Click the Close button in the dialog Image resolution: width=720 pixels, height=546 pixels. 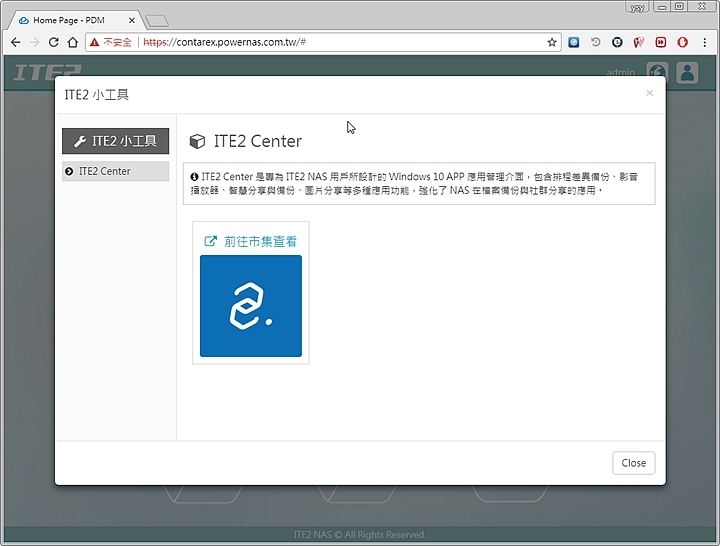(x=634, y=463)
